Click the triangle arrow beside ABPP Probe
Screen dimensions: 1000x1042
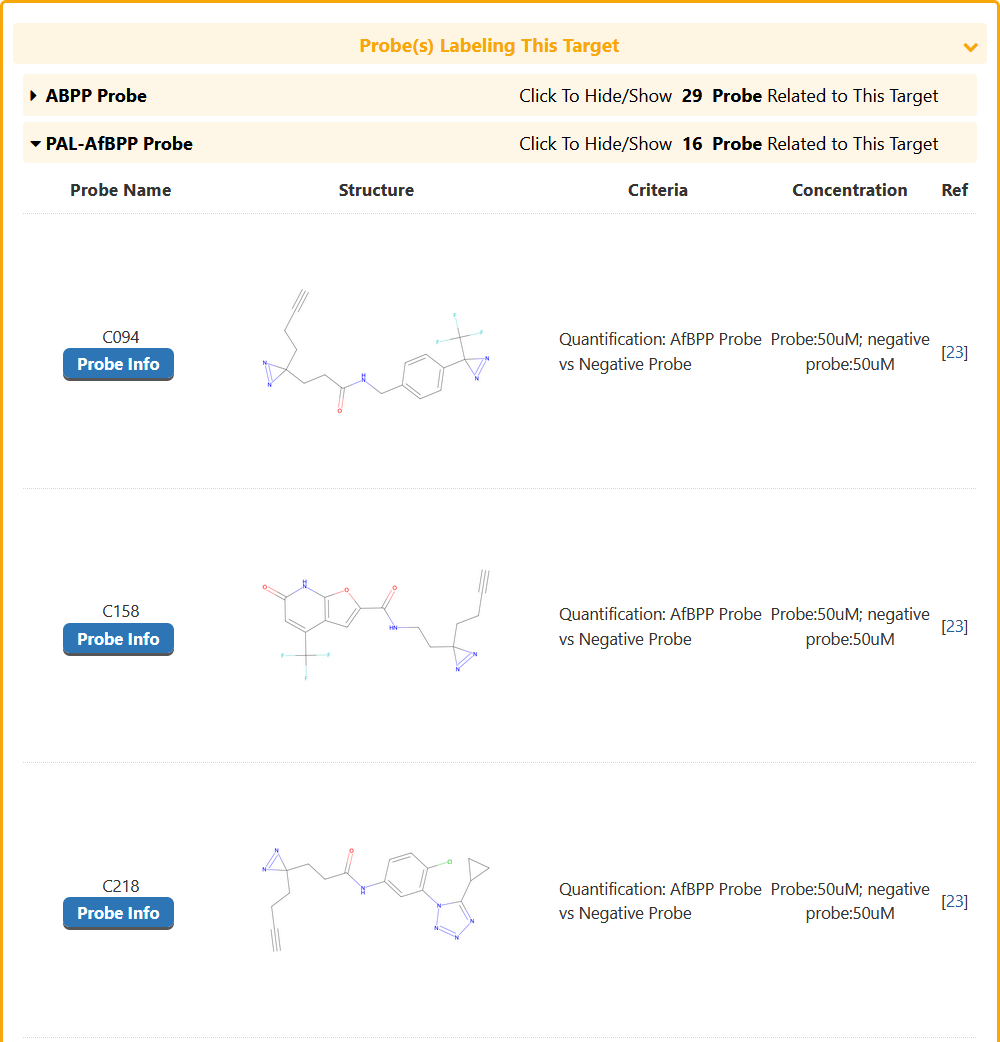(34, 96)
